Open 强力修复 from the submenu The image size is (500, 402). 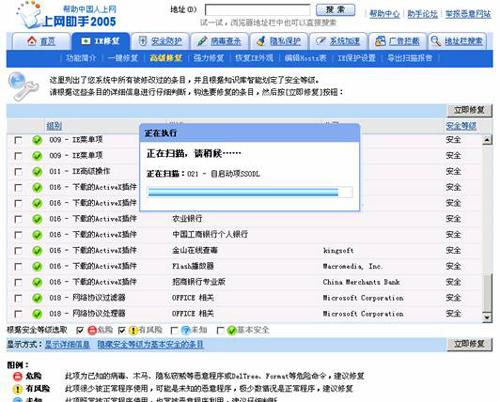(x=209, y=58)
